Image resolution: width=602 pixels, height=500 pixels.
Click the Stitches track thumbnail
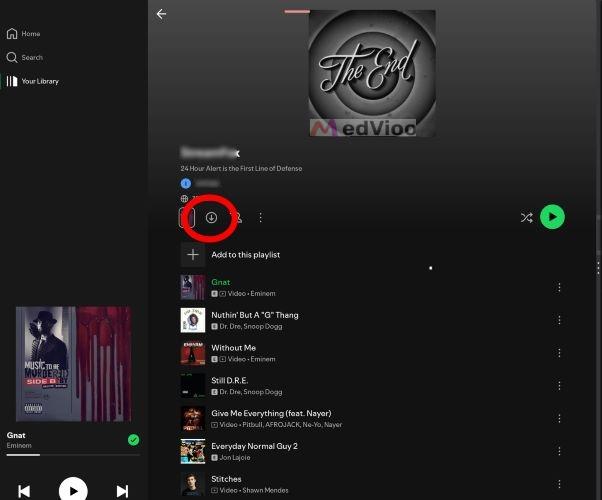193,484
